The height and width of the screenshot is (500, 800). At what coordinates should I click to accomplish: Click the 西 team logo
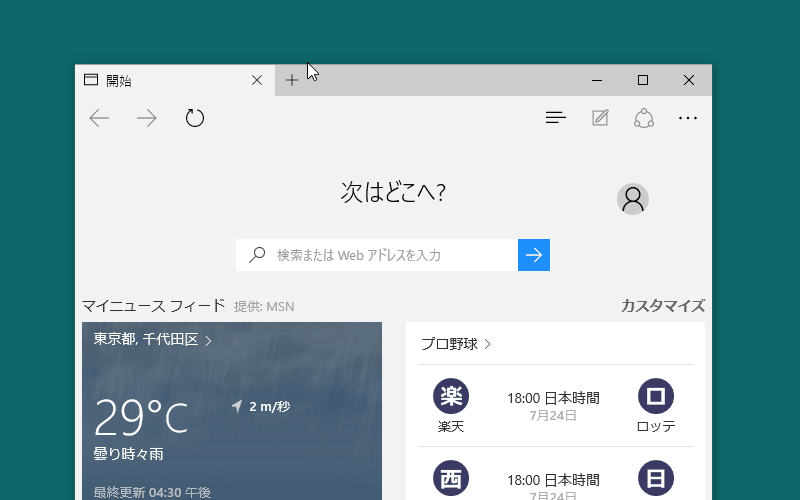click(x=451, y=479)
